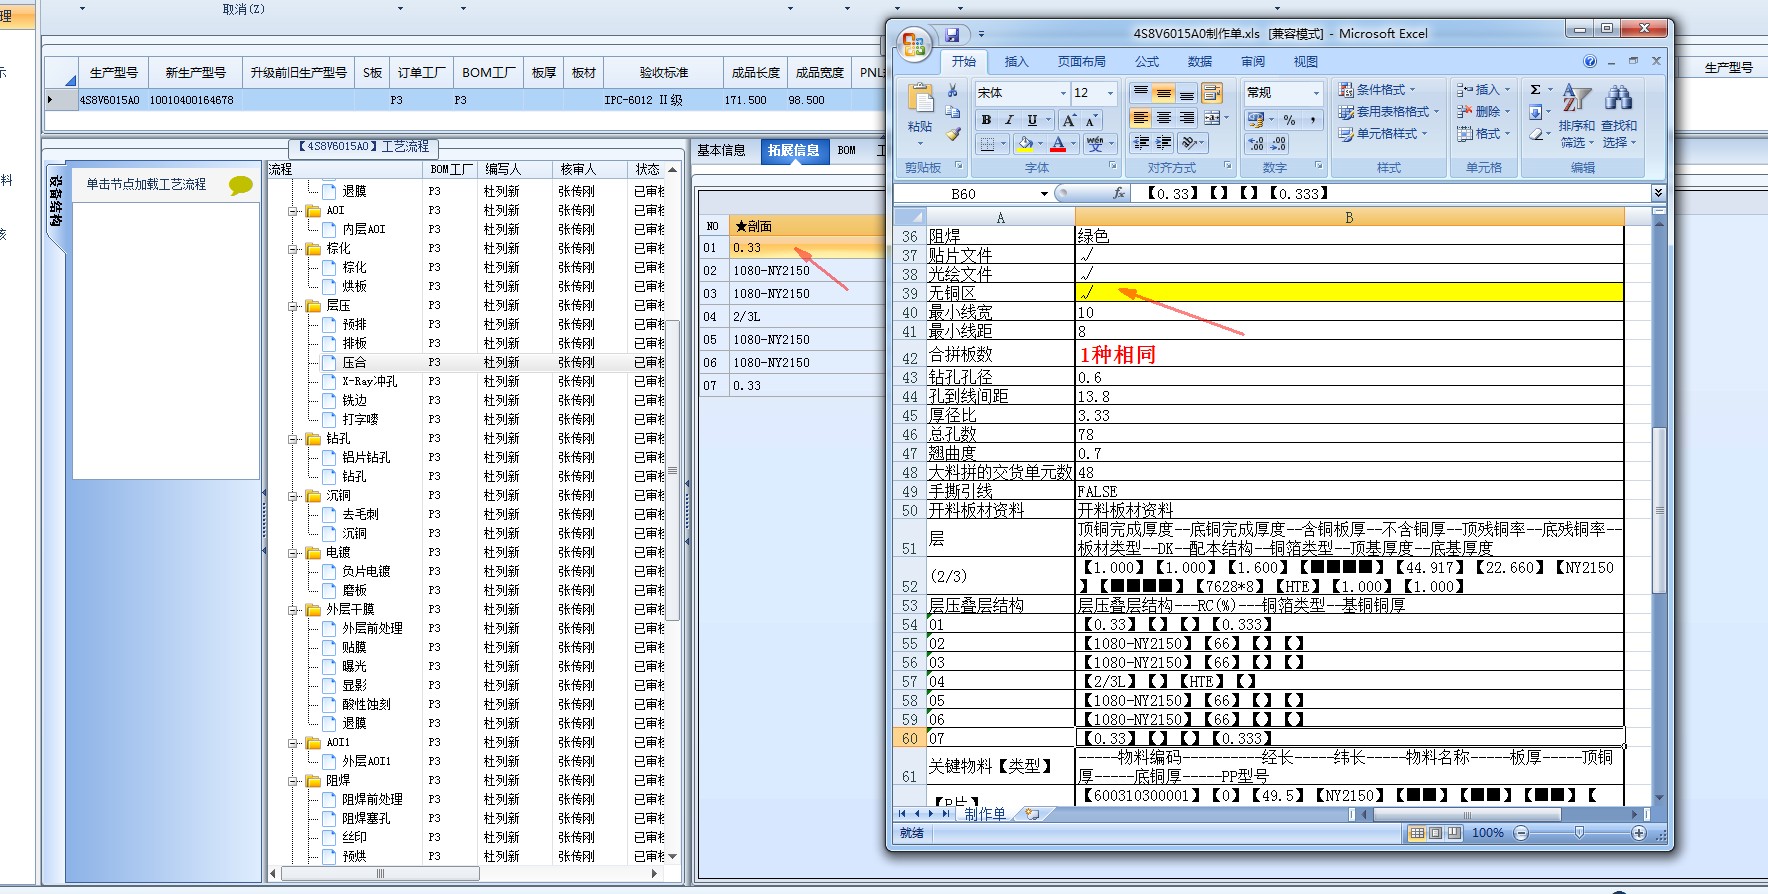Decrease font size with shrink-font icon

[1090, 120]
